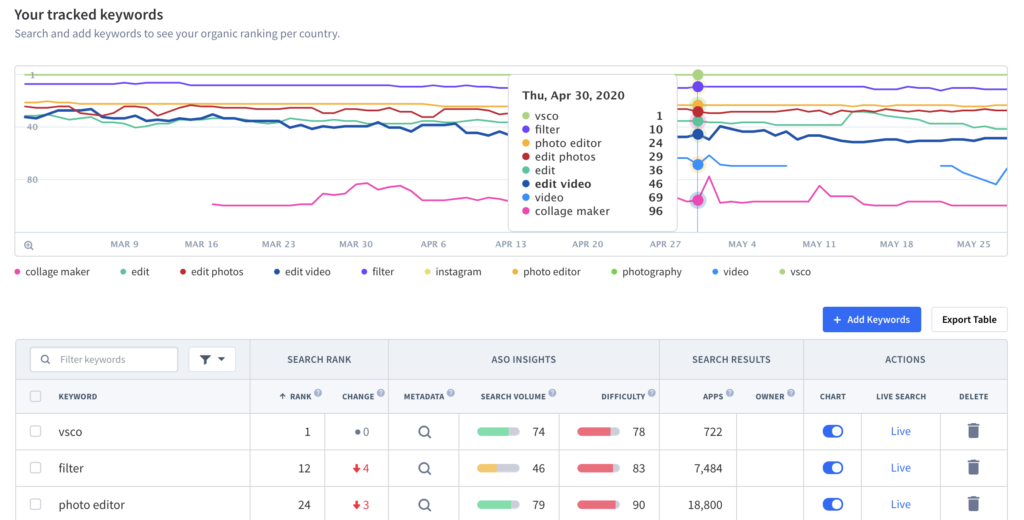Open metadata search icon for filter row
The width and height of the screenshot is (1024, 520).
pyautogui.click(x=424, y=468)
